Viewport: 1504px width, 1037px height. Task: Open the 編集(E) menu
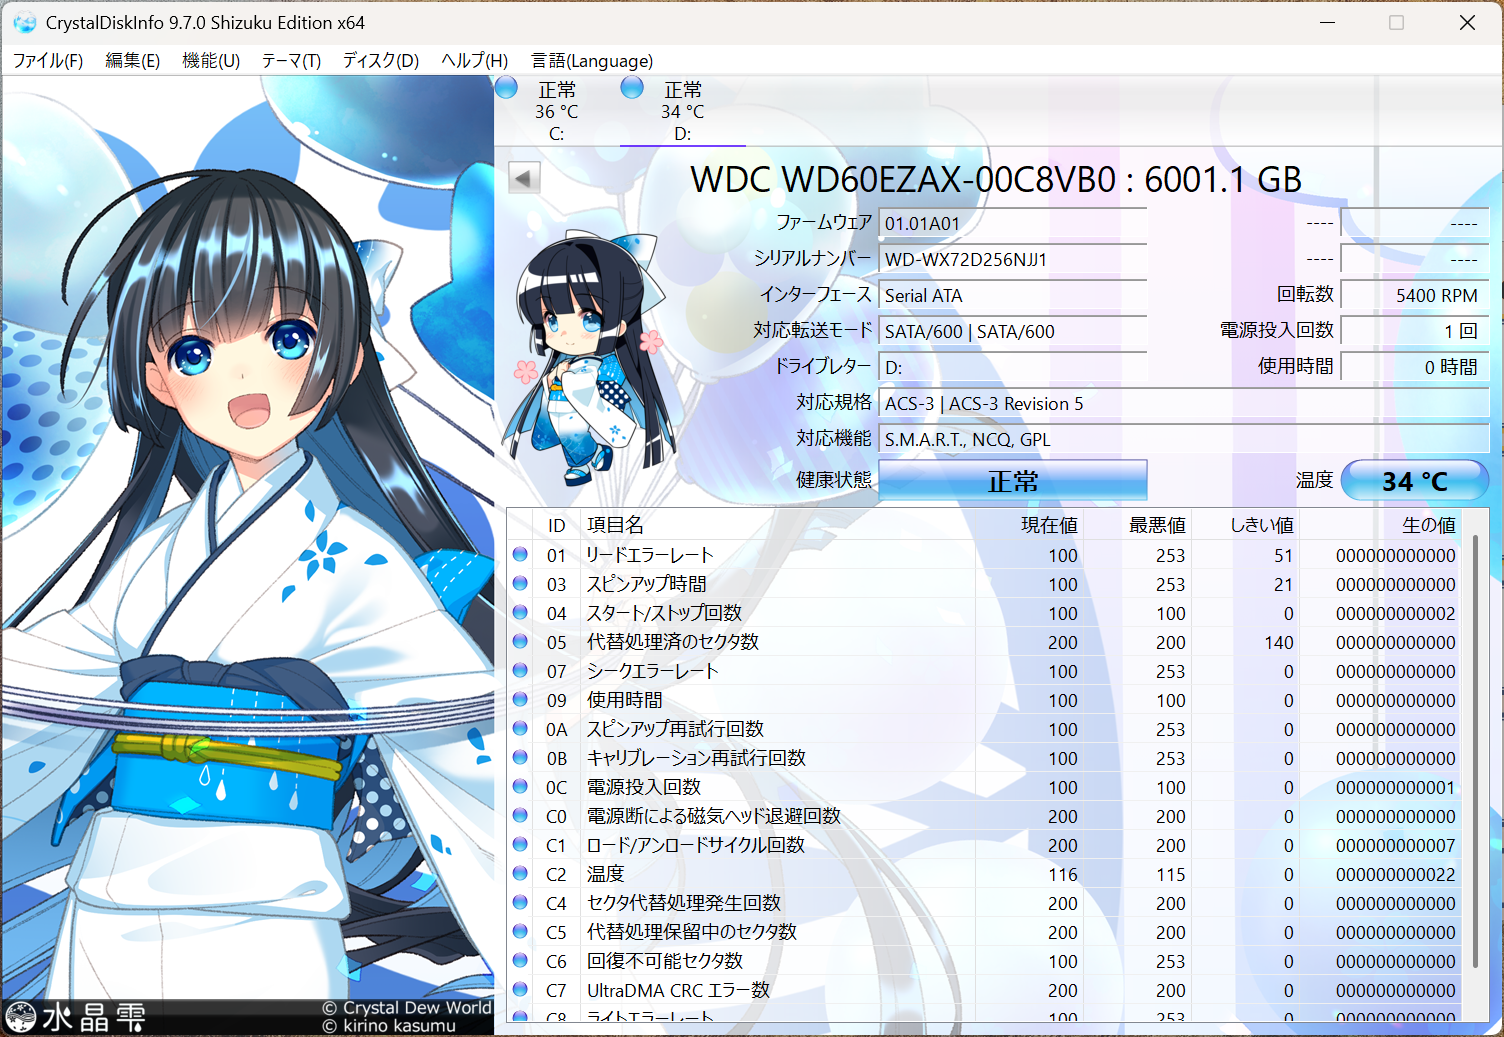click(133, 61)
